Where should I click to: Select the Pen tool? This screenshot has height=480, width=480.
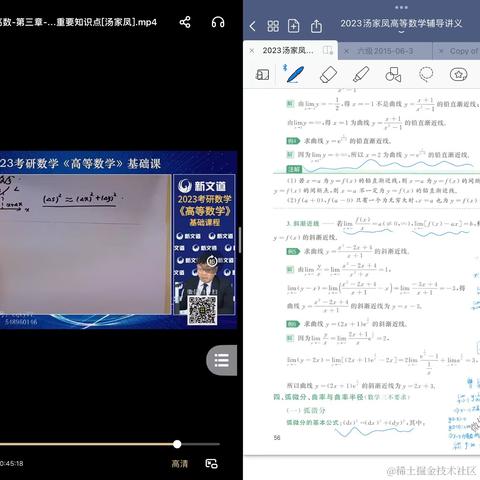[295, 74]
